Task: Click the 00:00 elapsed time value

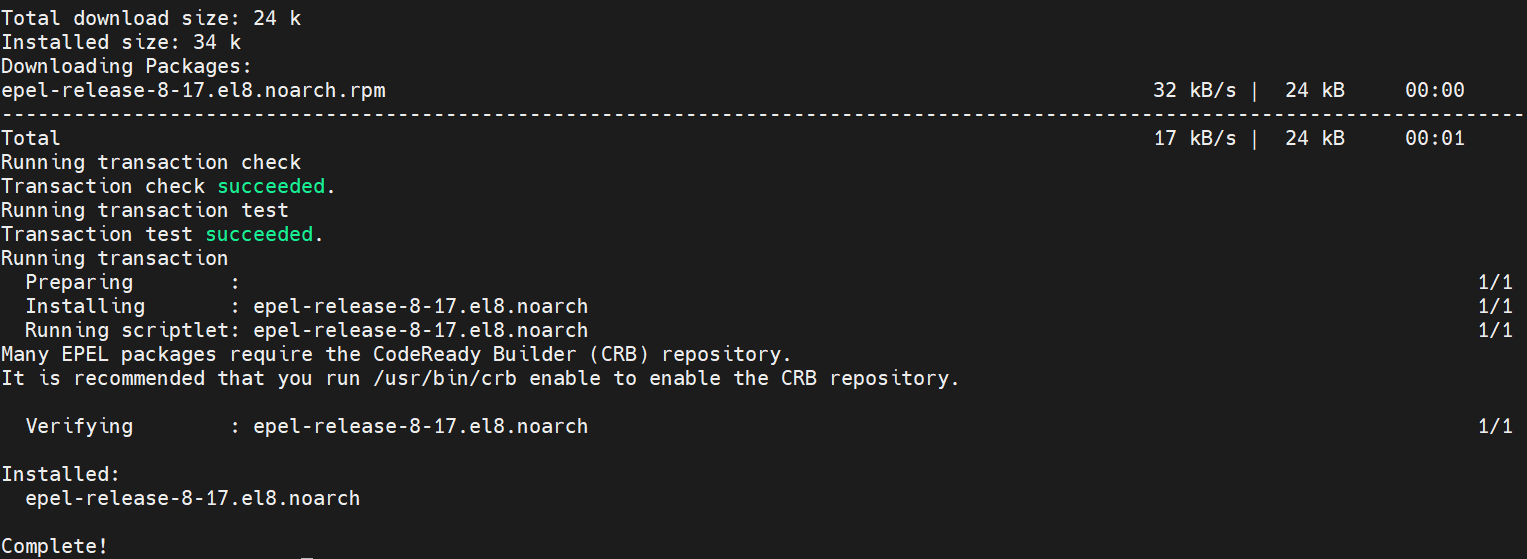Action: 1434,90
